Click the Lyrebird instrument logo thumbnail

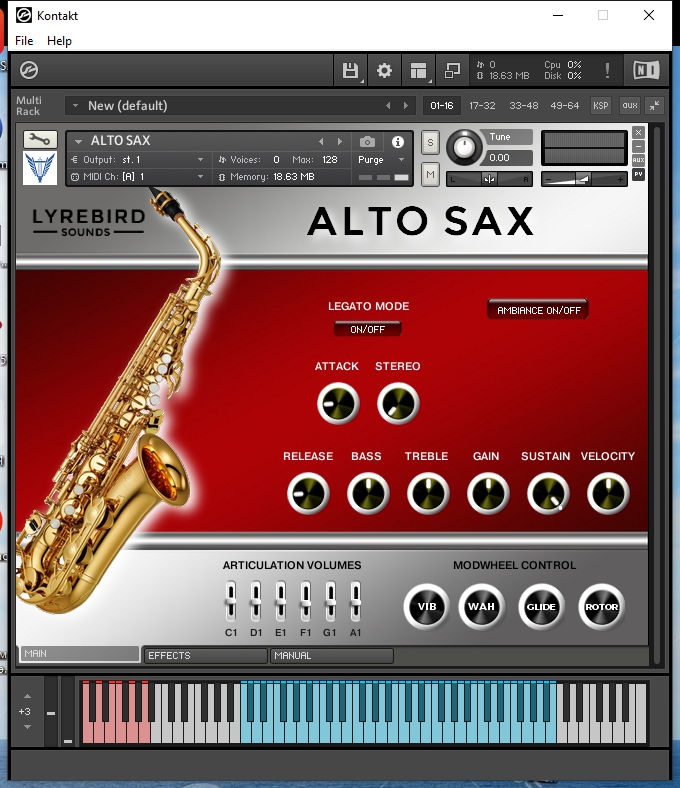click(40, 168)
